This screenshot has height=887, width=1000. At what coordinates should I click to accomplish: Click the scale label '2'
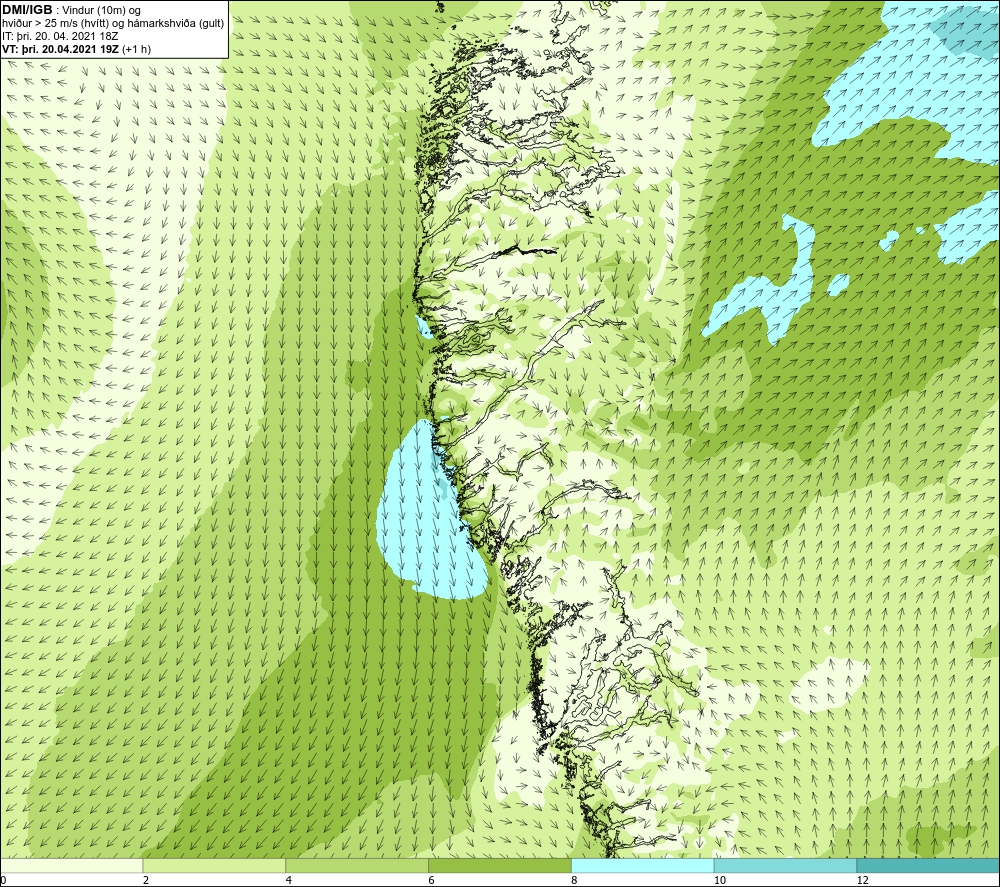coord(146,880)
